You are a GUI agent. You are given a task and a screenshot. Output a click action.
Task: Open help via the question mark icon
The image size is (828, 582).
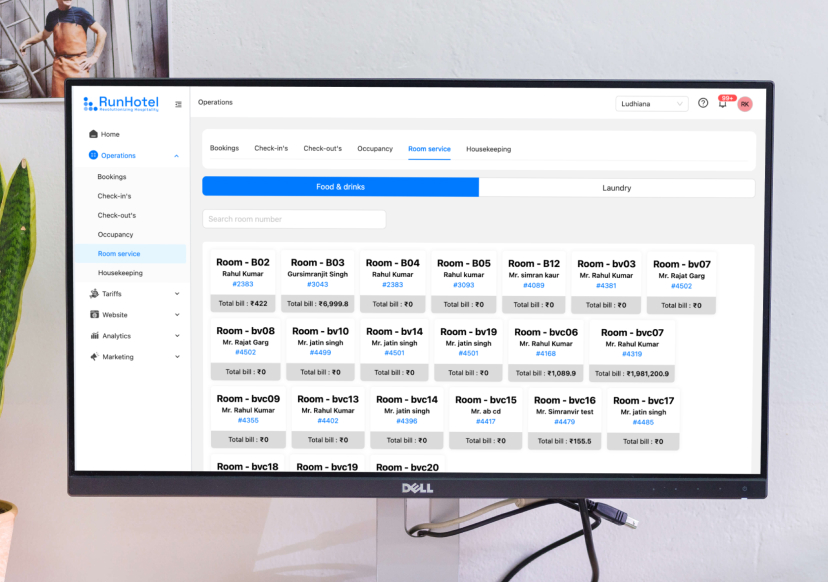click(x=703, y=103)
